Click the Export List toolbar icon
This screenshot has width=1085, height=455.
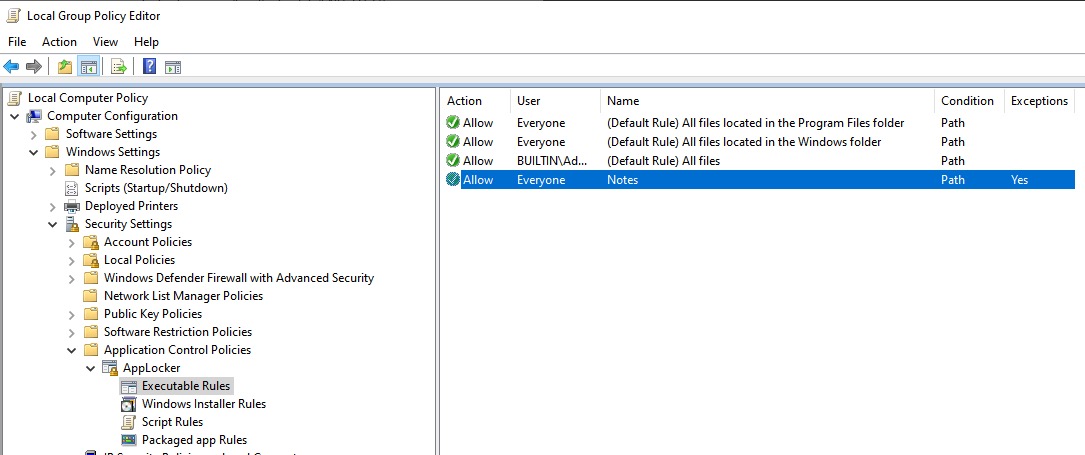click(118, 67)
